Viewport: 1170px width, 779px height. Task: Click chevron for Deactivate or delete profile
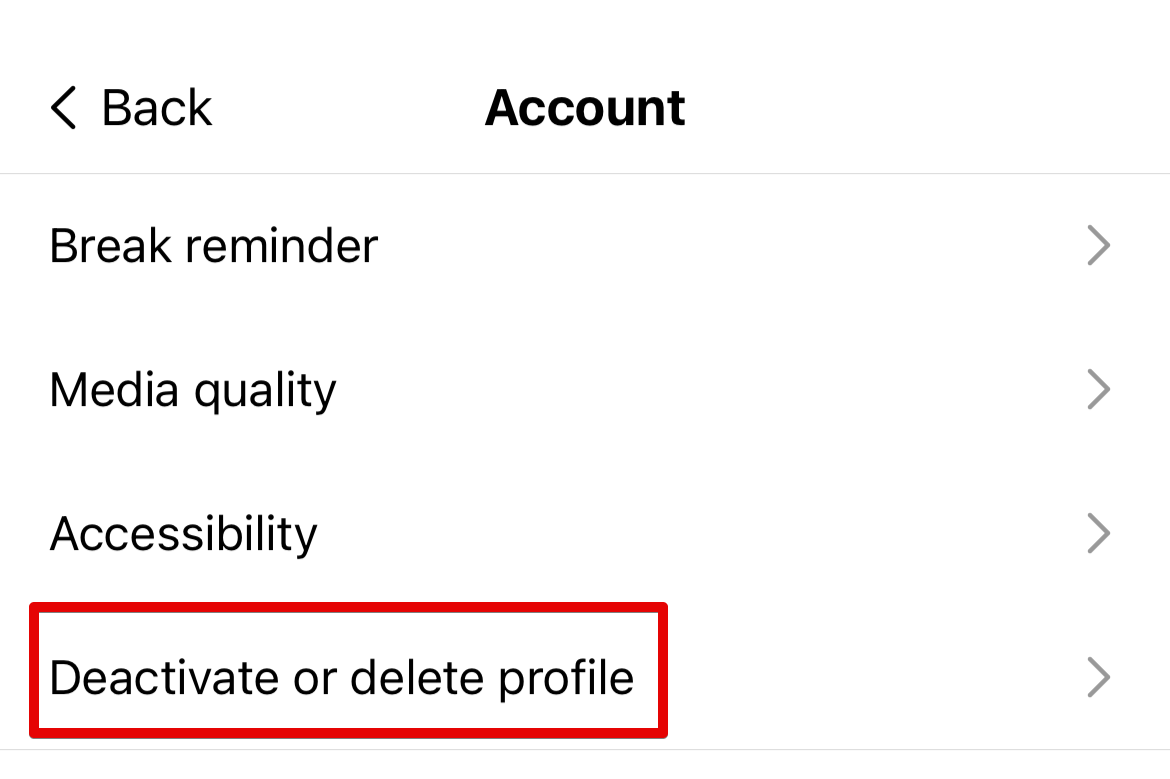click(1098, 678)
